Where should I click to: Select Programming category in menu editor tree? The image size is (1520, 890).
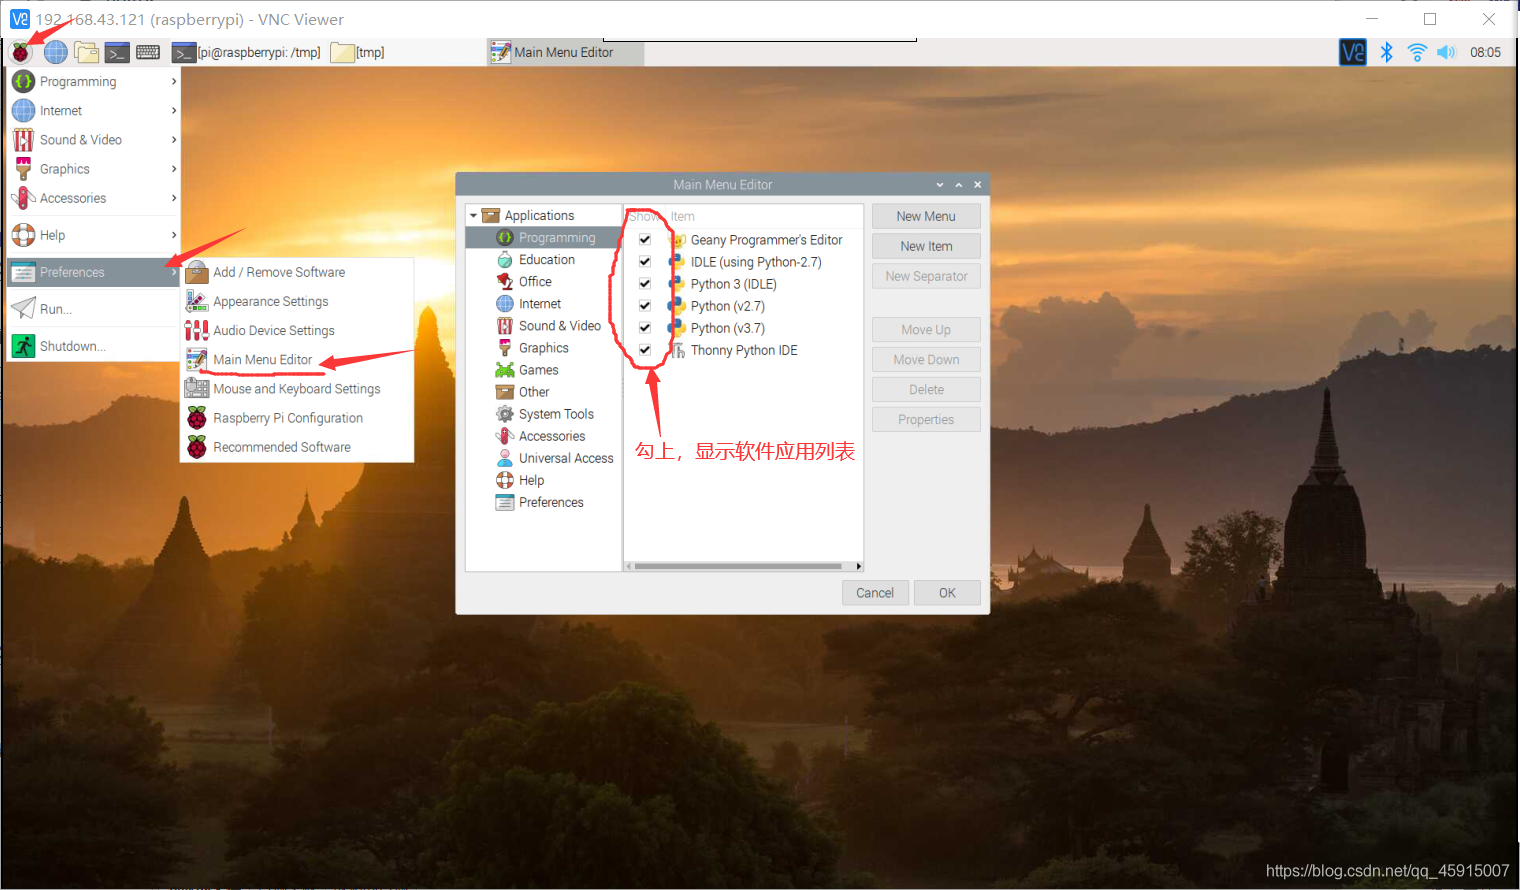pyautogui.click(x=544, y=238)
